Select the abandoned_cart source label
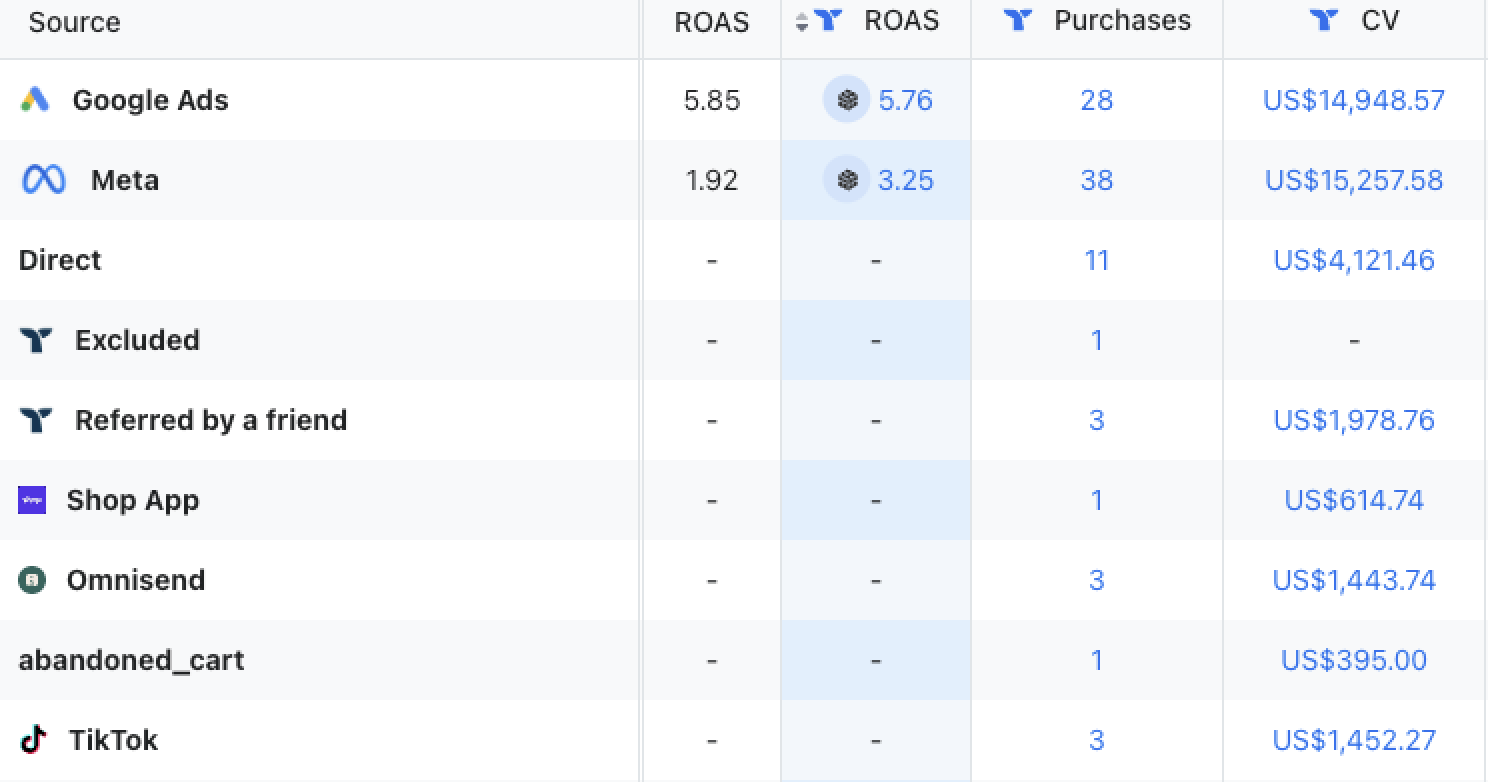This screenshot has height=782, width=1488. (x=131, y=660)
